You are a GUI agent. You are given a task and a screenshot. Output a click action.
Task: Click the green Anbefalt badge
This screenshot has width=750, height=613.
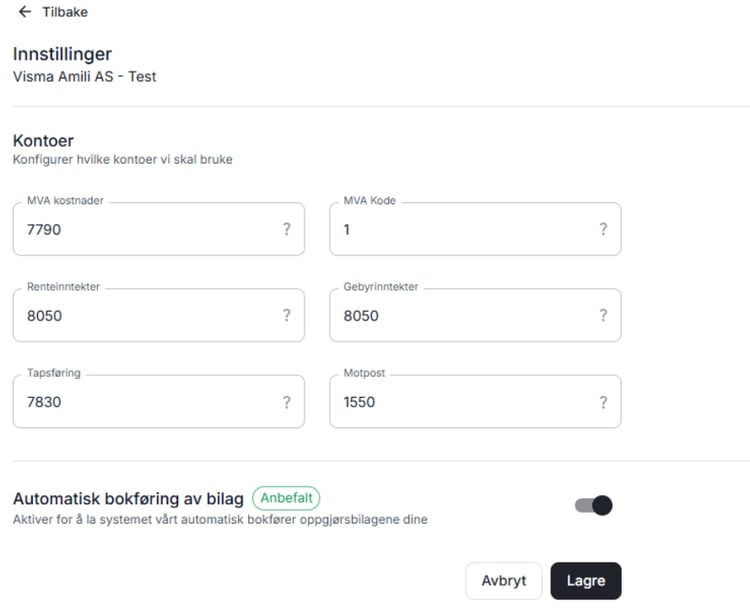click(286, 498)
